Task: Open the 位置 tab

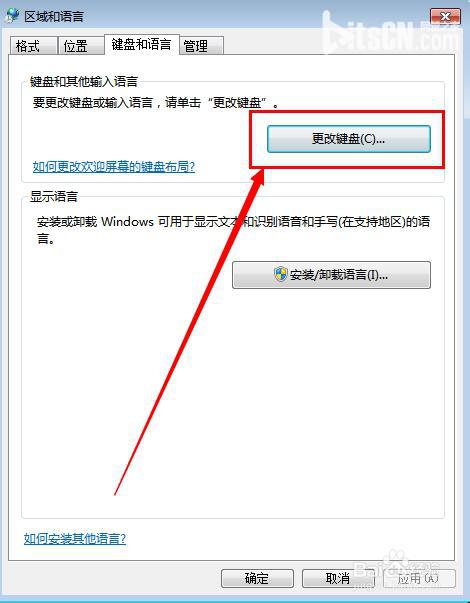Action: click(x=81, y=46)
